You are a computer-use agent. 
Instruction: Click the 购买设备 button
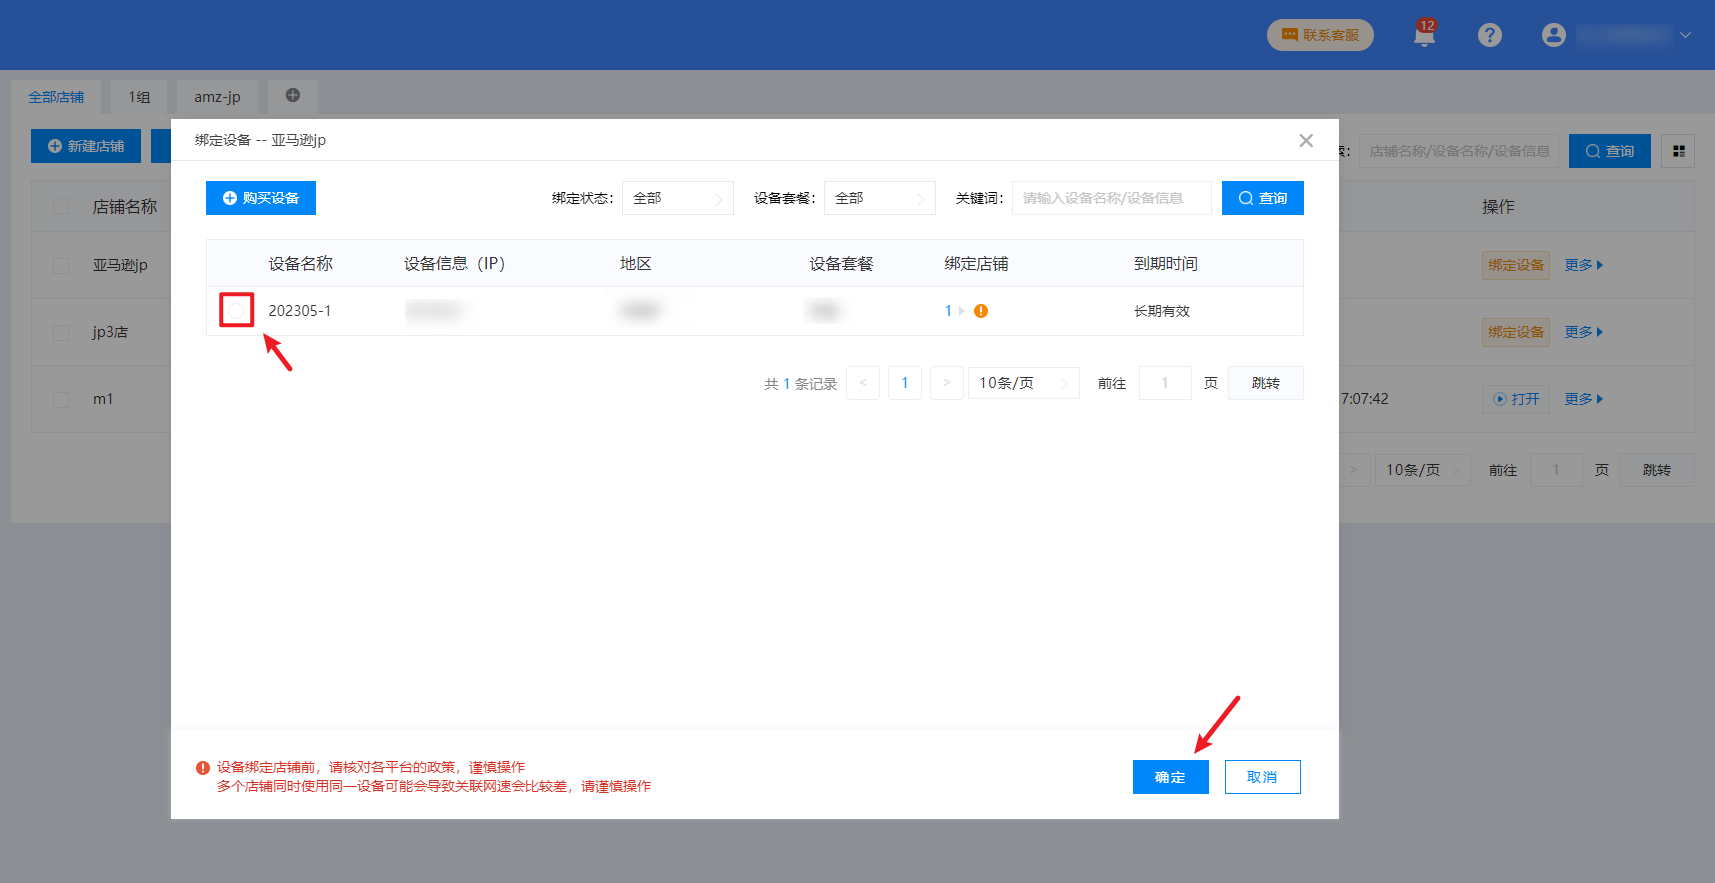click(x=261, y=198)
